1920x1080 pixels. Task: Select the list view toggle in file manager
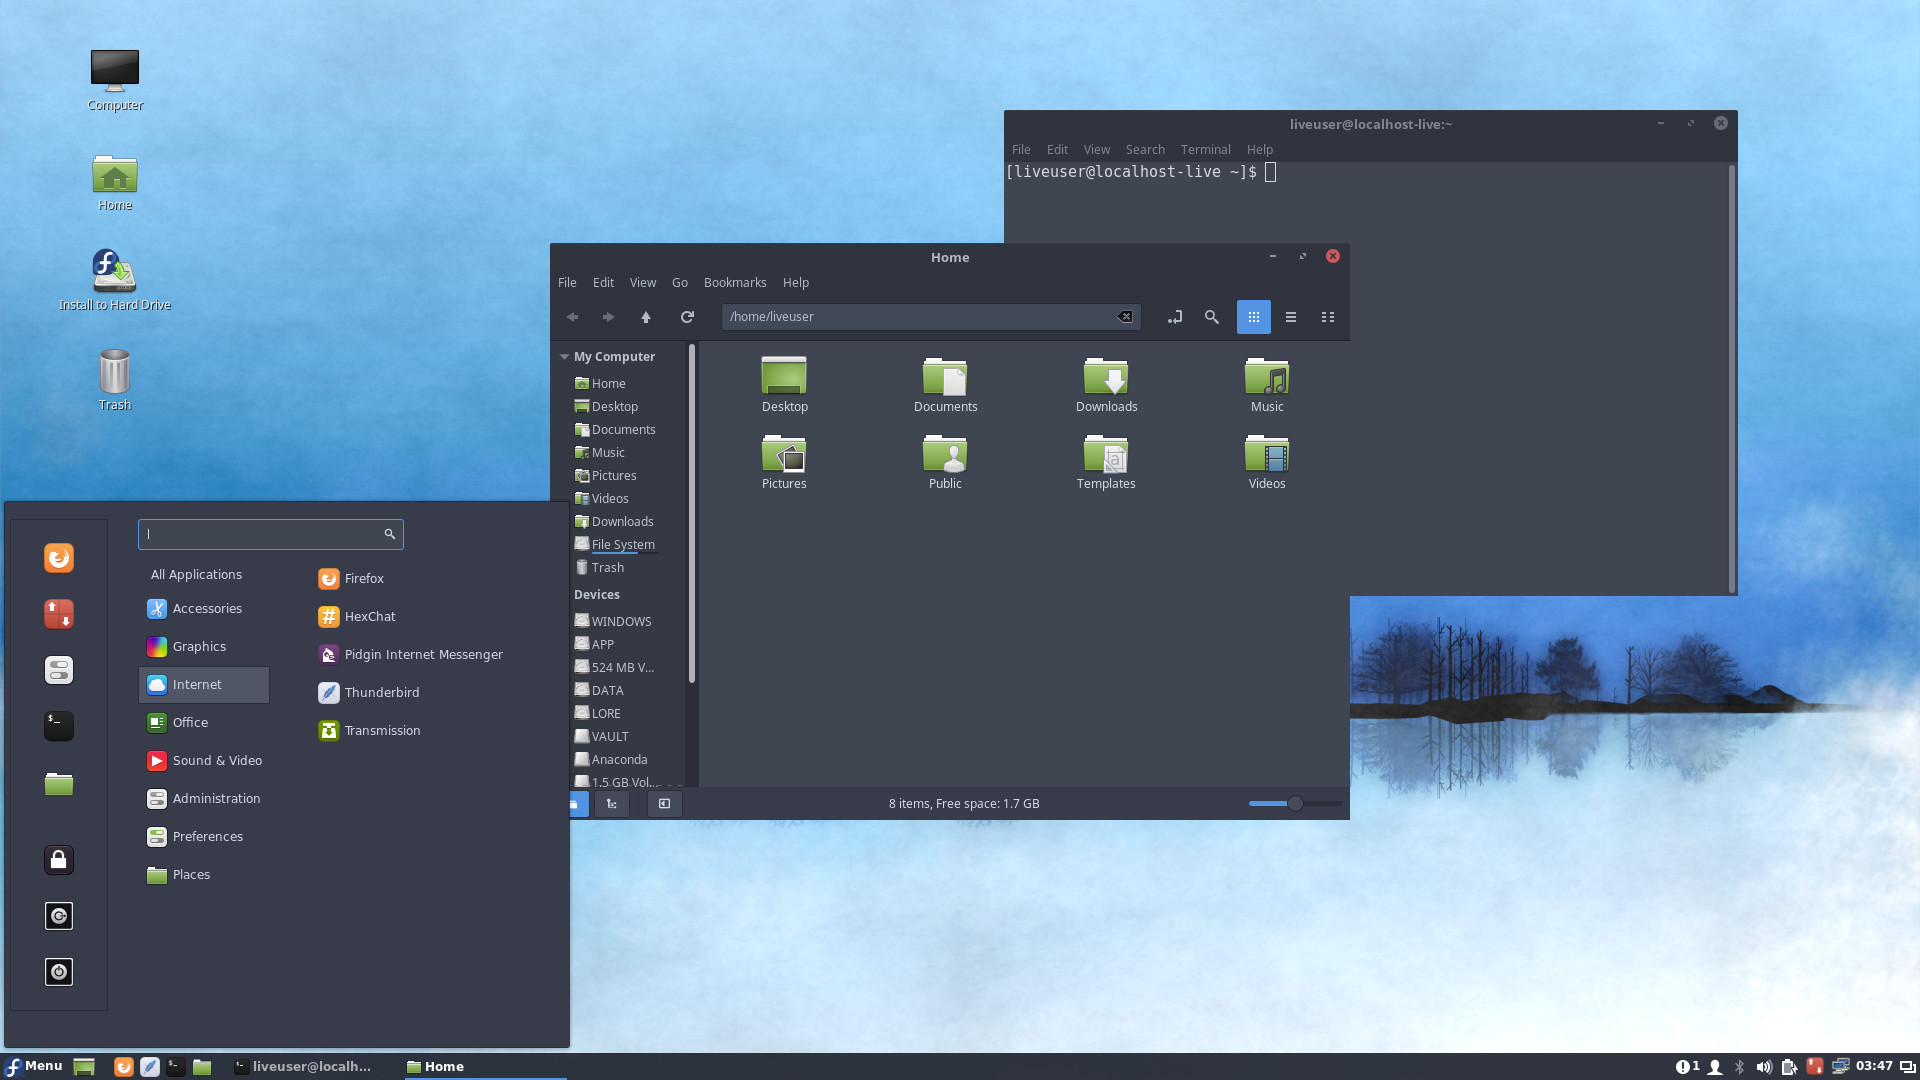pyautogui.click(x=1290, y=316)
